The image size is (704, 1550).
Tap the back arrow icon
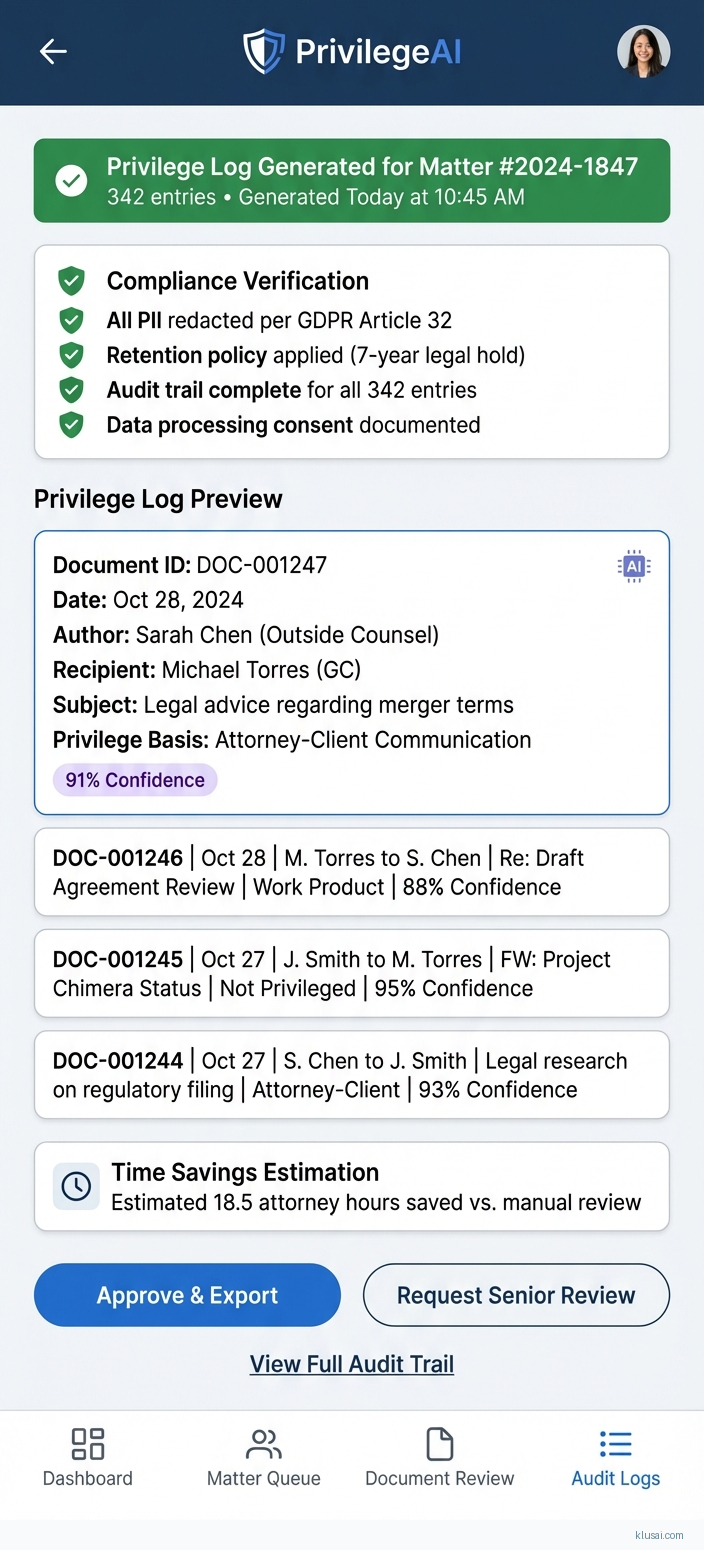pos(53,52)
